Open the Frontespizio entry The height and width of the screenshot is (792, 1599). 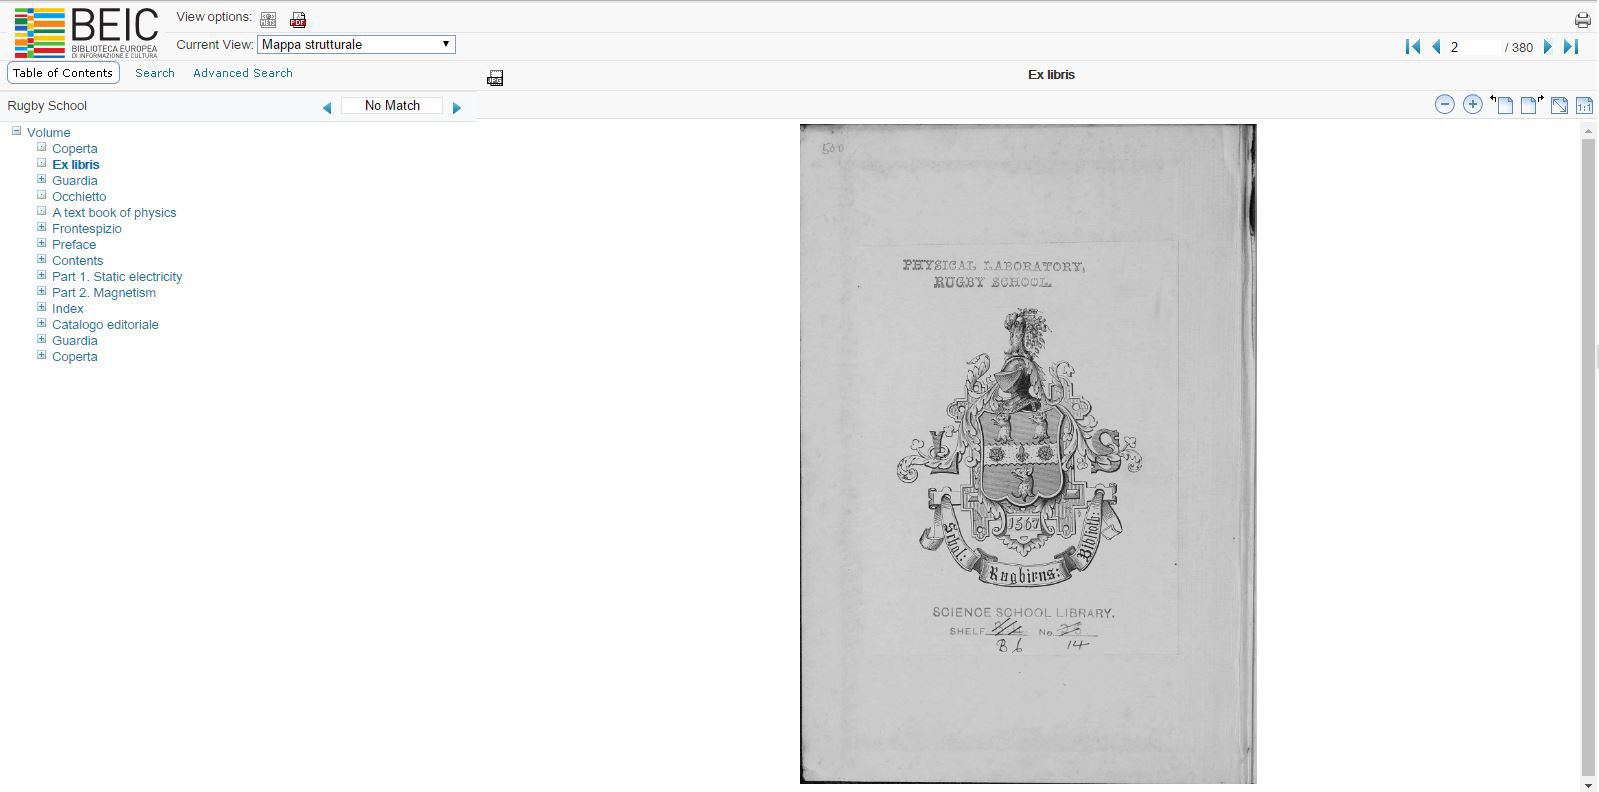coord(87,228)
